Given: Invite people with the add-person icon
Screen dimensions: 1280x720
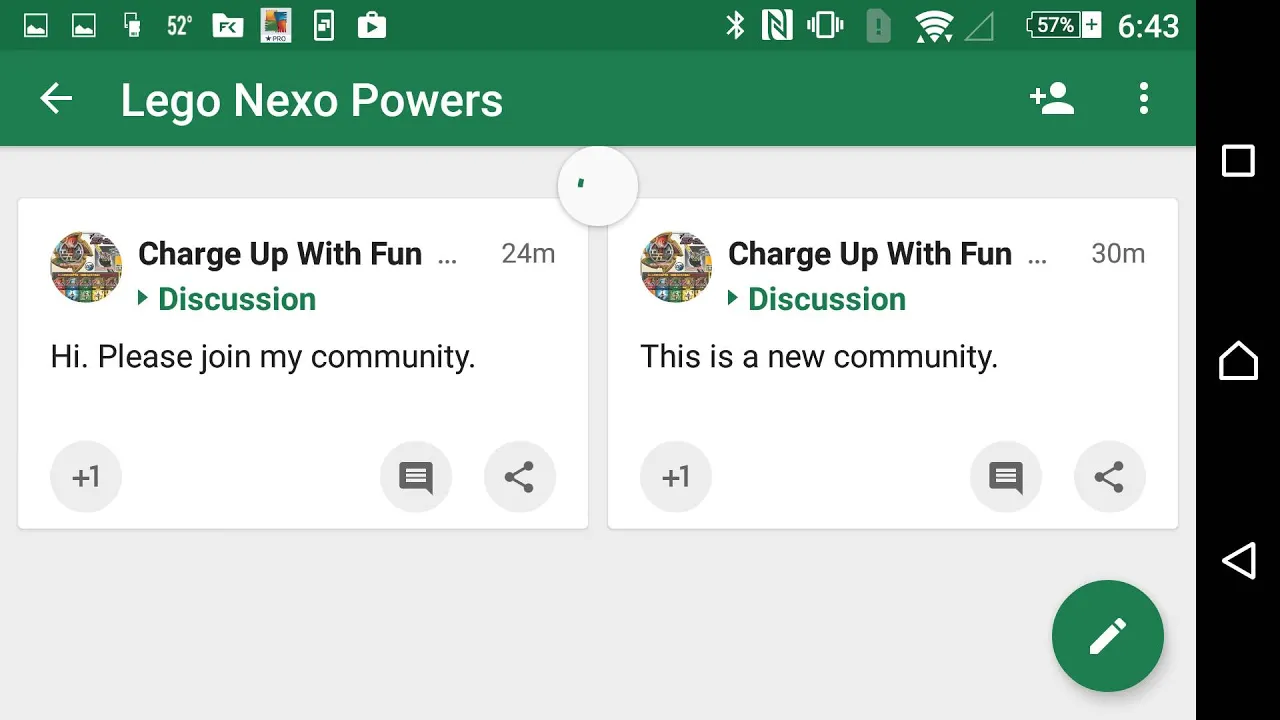Looking at the screenshot, I should (x=1051, y=98).
